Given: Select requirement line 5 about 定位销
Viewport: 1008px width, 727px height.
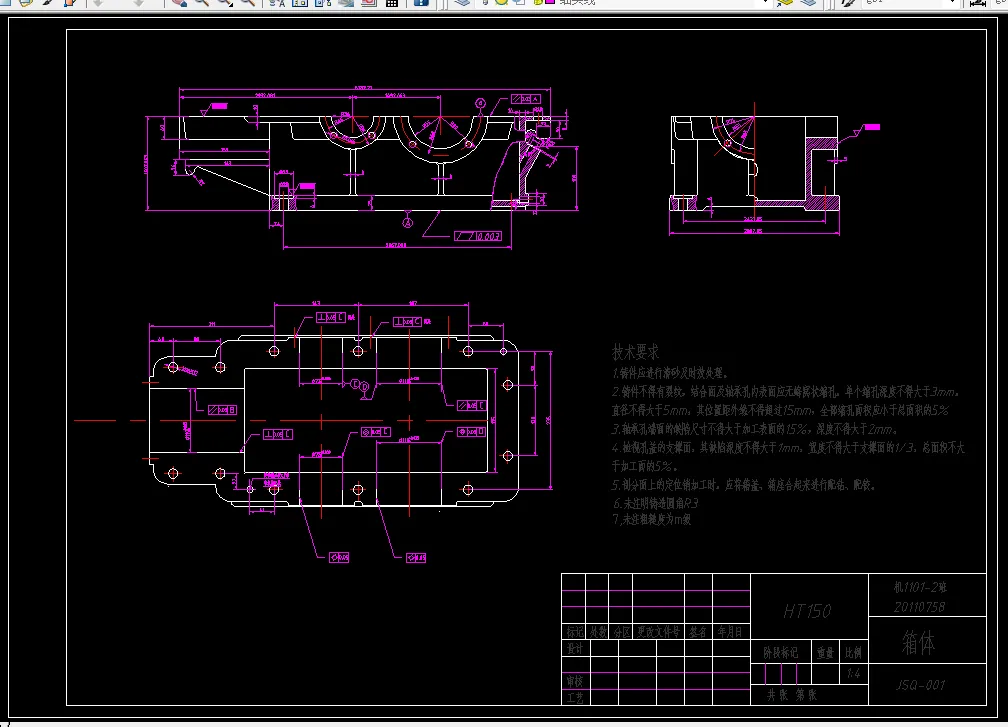Looking at the screenshot, I should (744, 485).
